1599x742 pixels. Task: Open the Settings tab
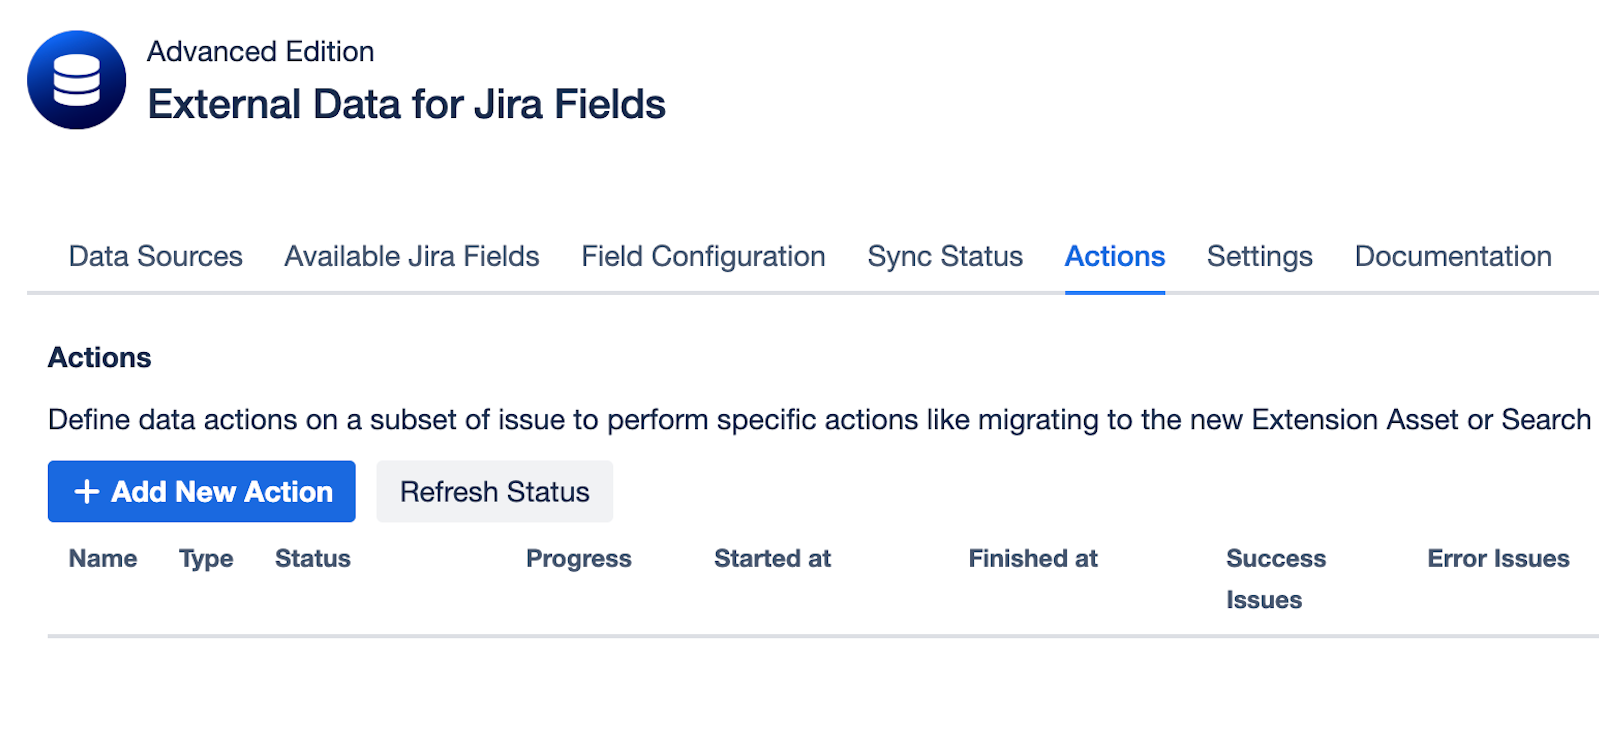click(1259, 257)
